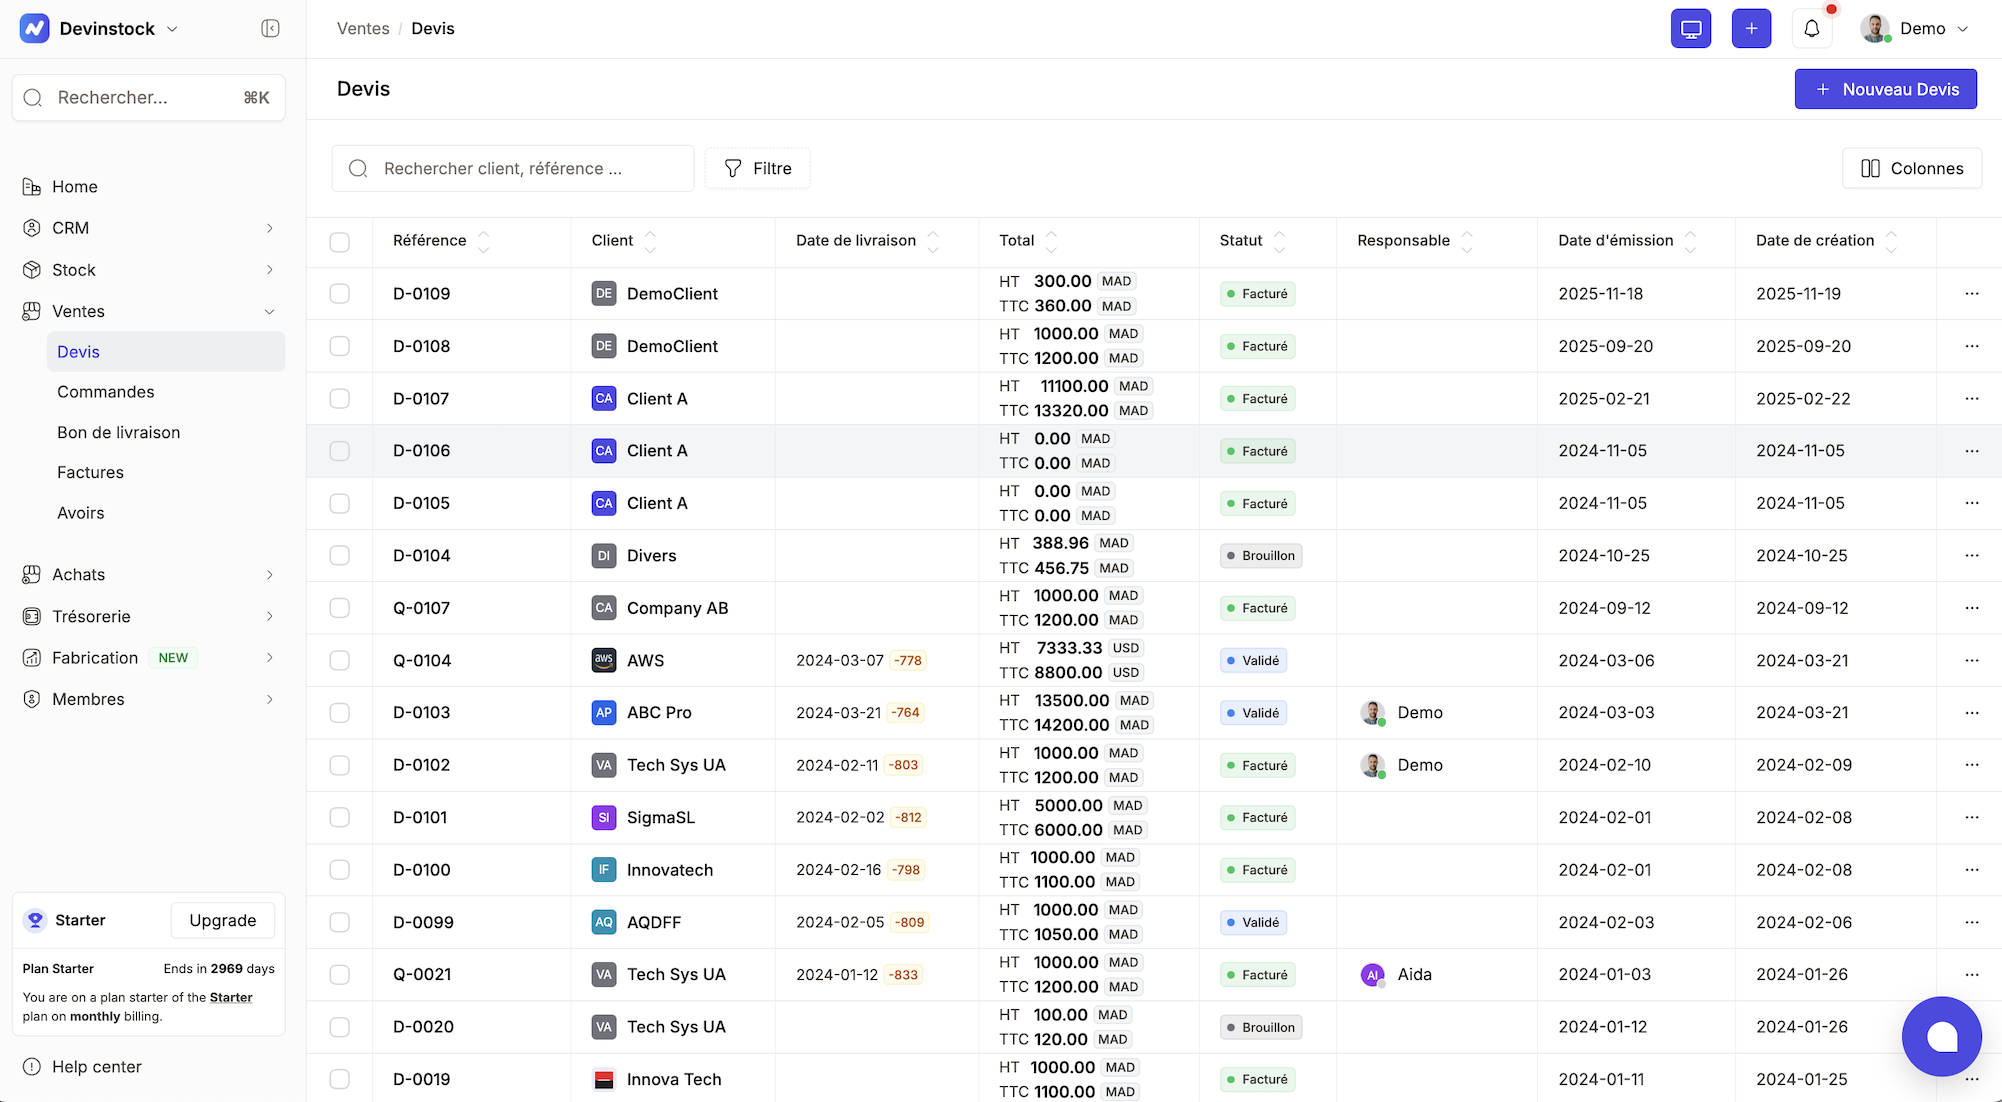Expand the CRM menu chevron
The width and height of the screenshot is (2002, 1102).
click(x=269, y=229)
